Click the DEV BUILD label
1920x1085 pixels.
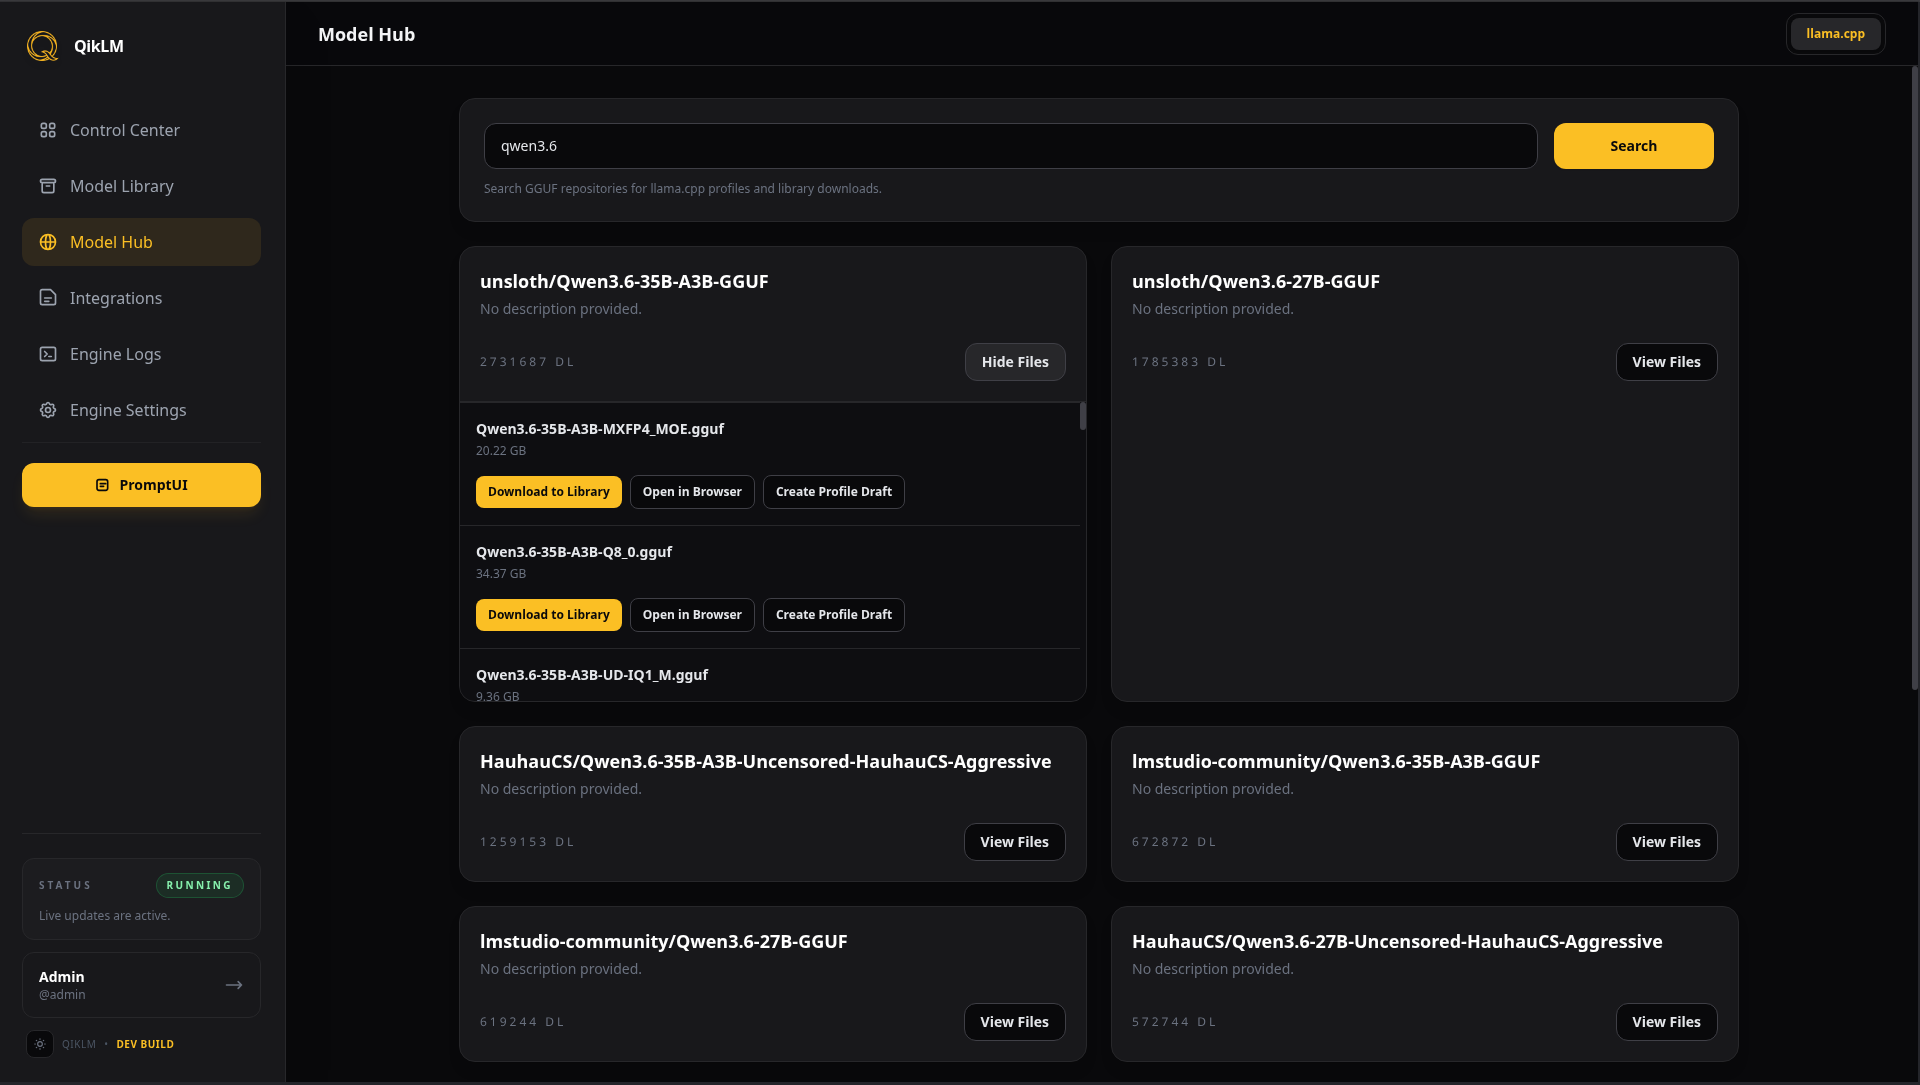click(x=145, y=1044)
